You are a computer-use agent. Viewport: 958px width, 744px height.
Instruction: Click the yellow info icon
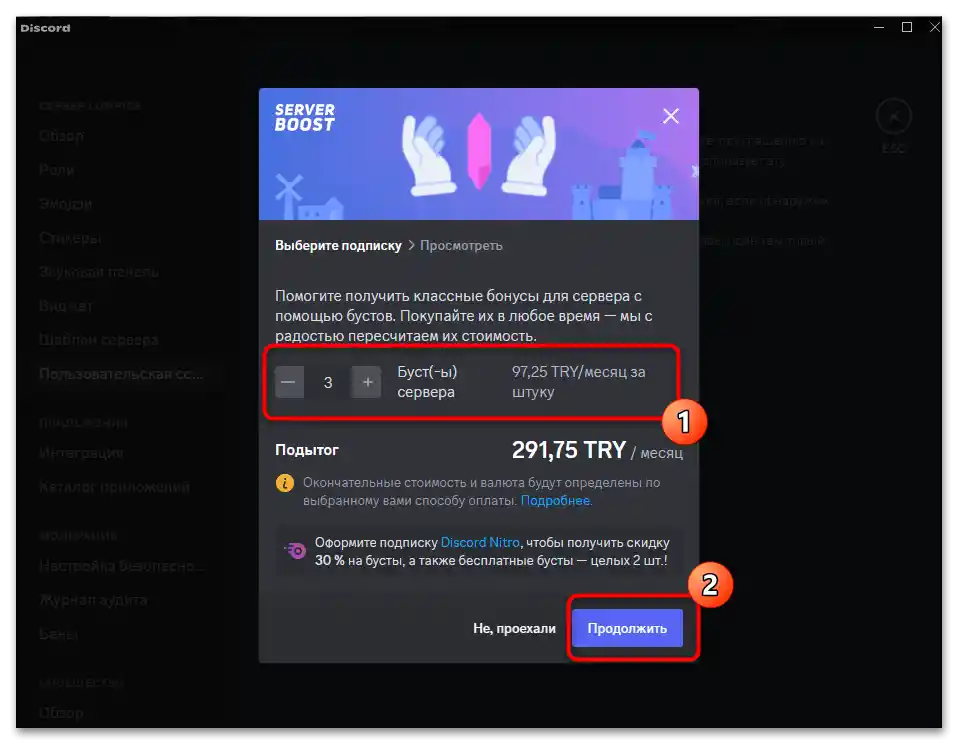[x=285, y=483]
